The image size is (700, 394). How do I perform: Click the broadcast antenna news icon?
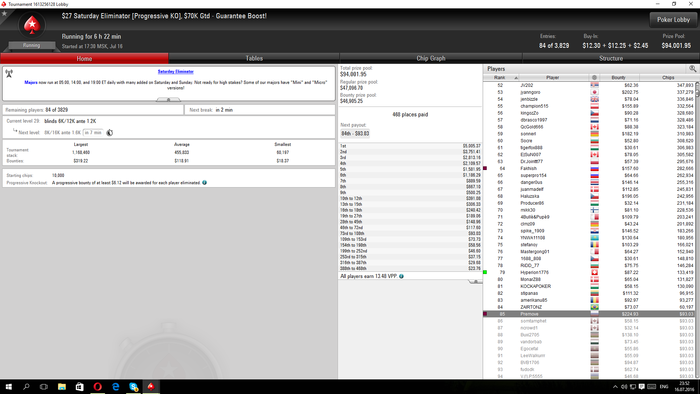click(x=9, y=74)
